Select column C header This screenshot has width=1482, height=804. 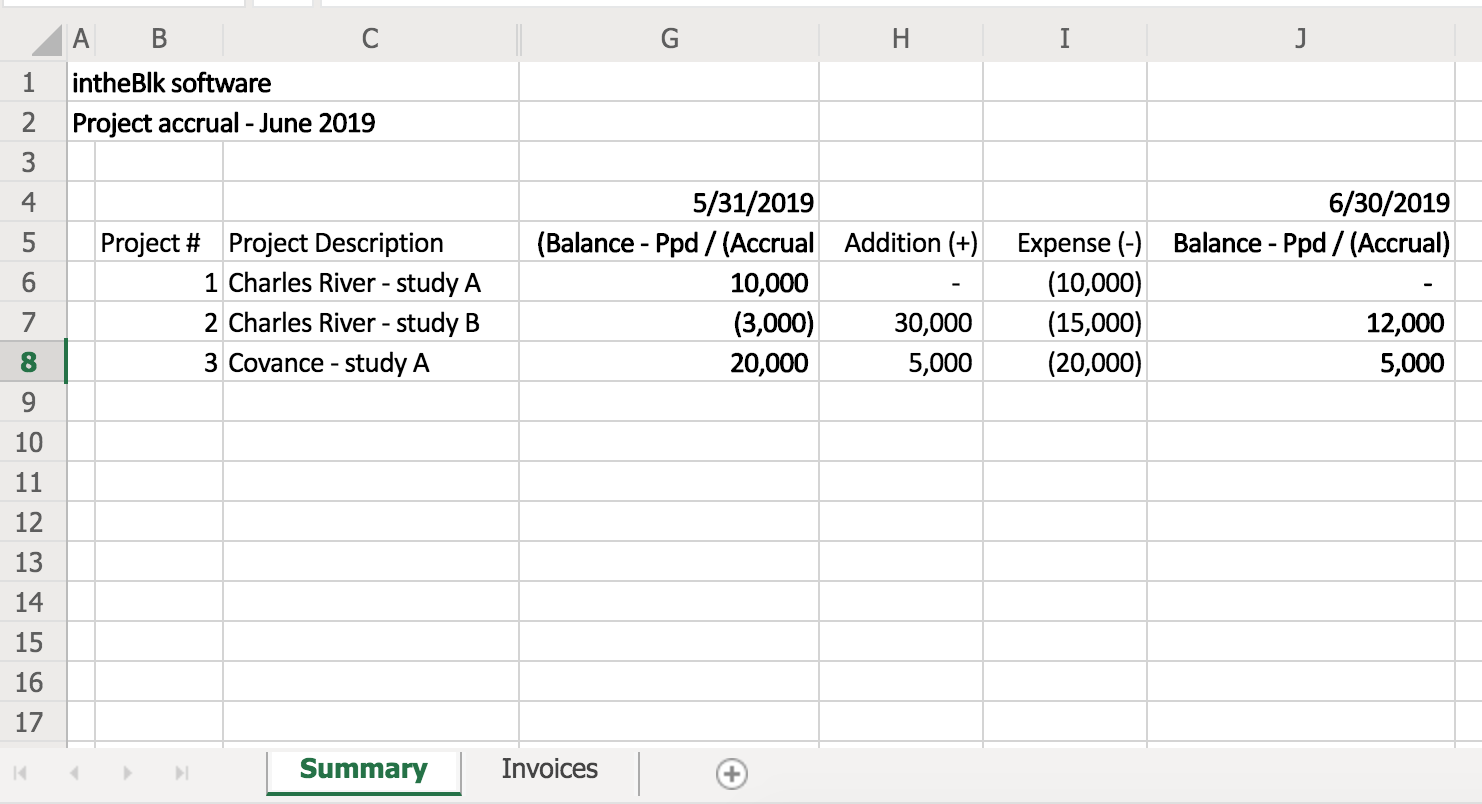click(x=371, y=39)
